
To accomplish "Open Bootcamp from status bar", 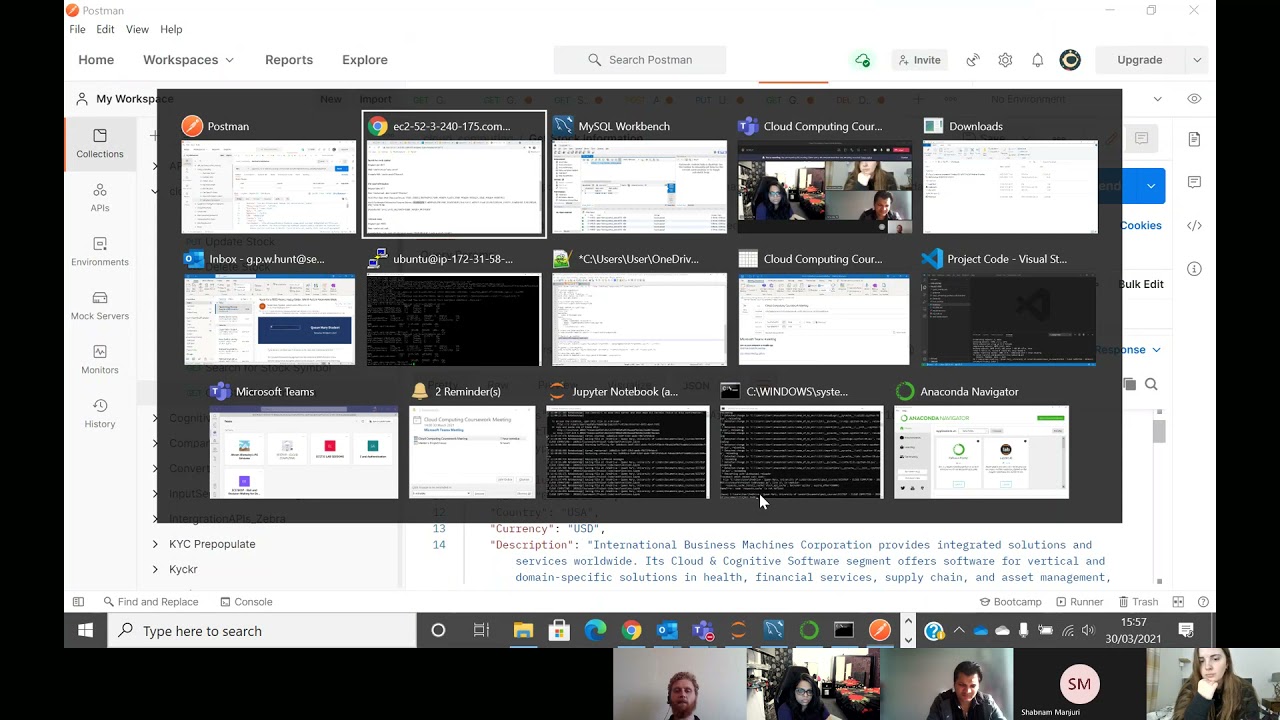I will click(x=1010, y=602).
